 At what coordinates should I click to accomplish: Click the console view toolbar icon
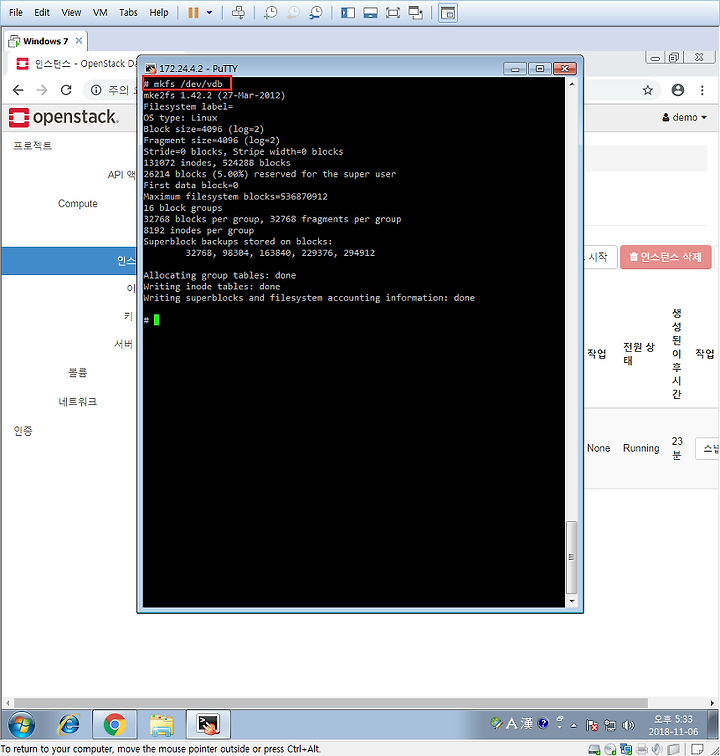(x=448, y=13)
